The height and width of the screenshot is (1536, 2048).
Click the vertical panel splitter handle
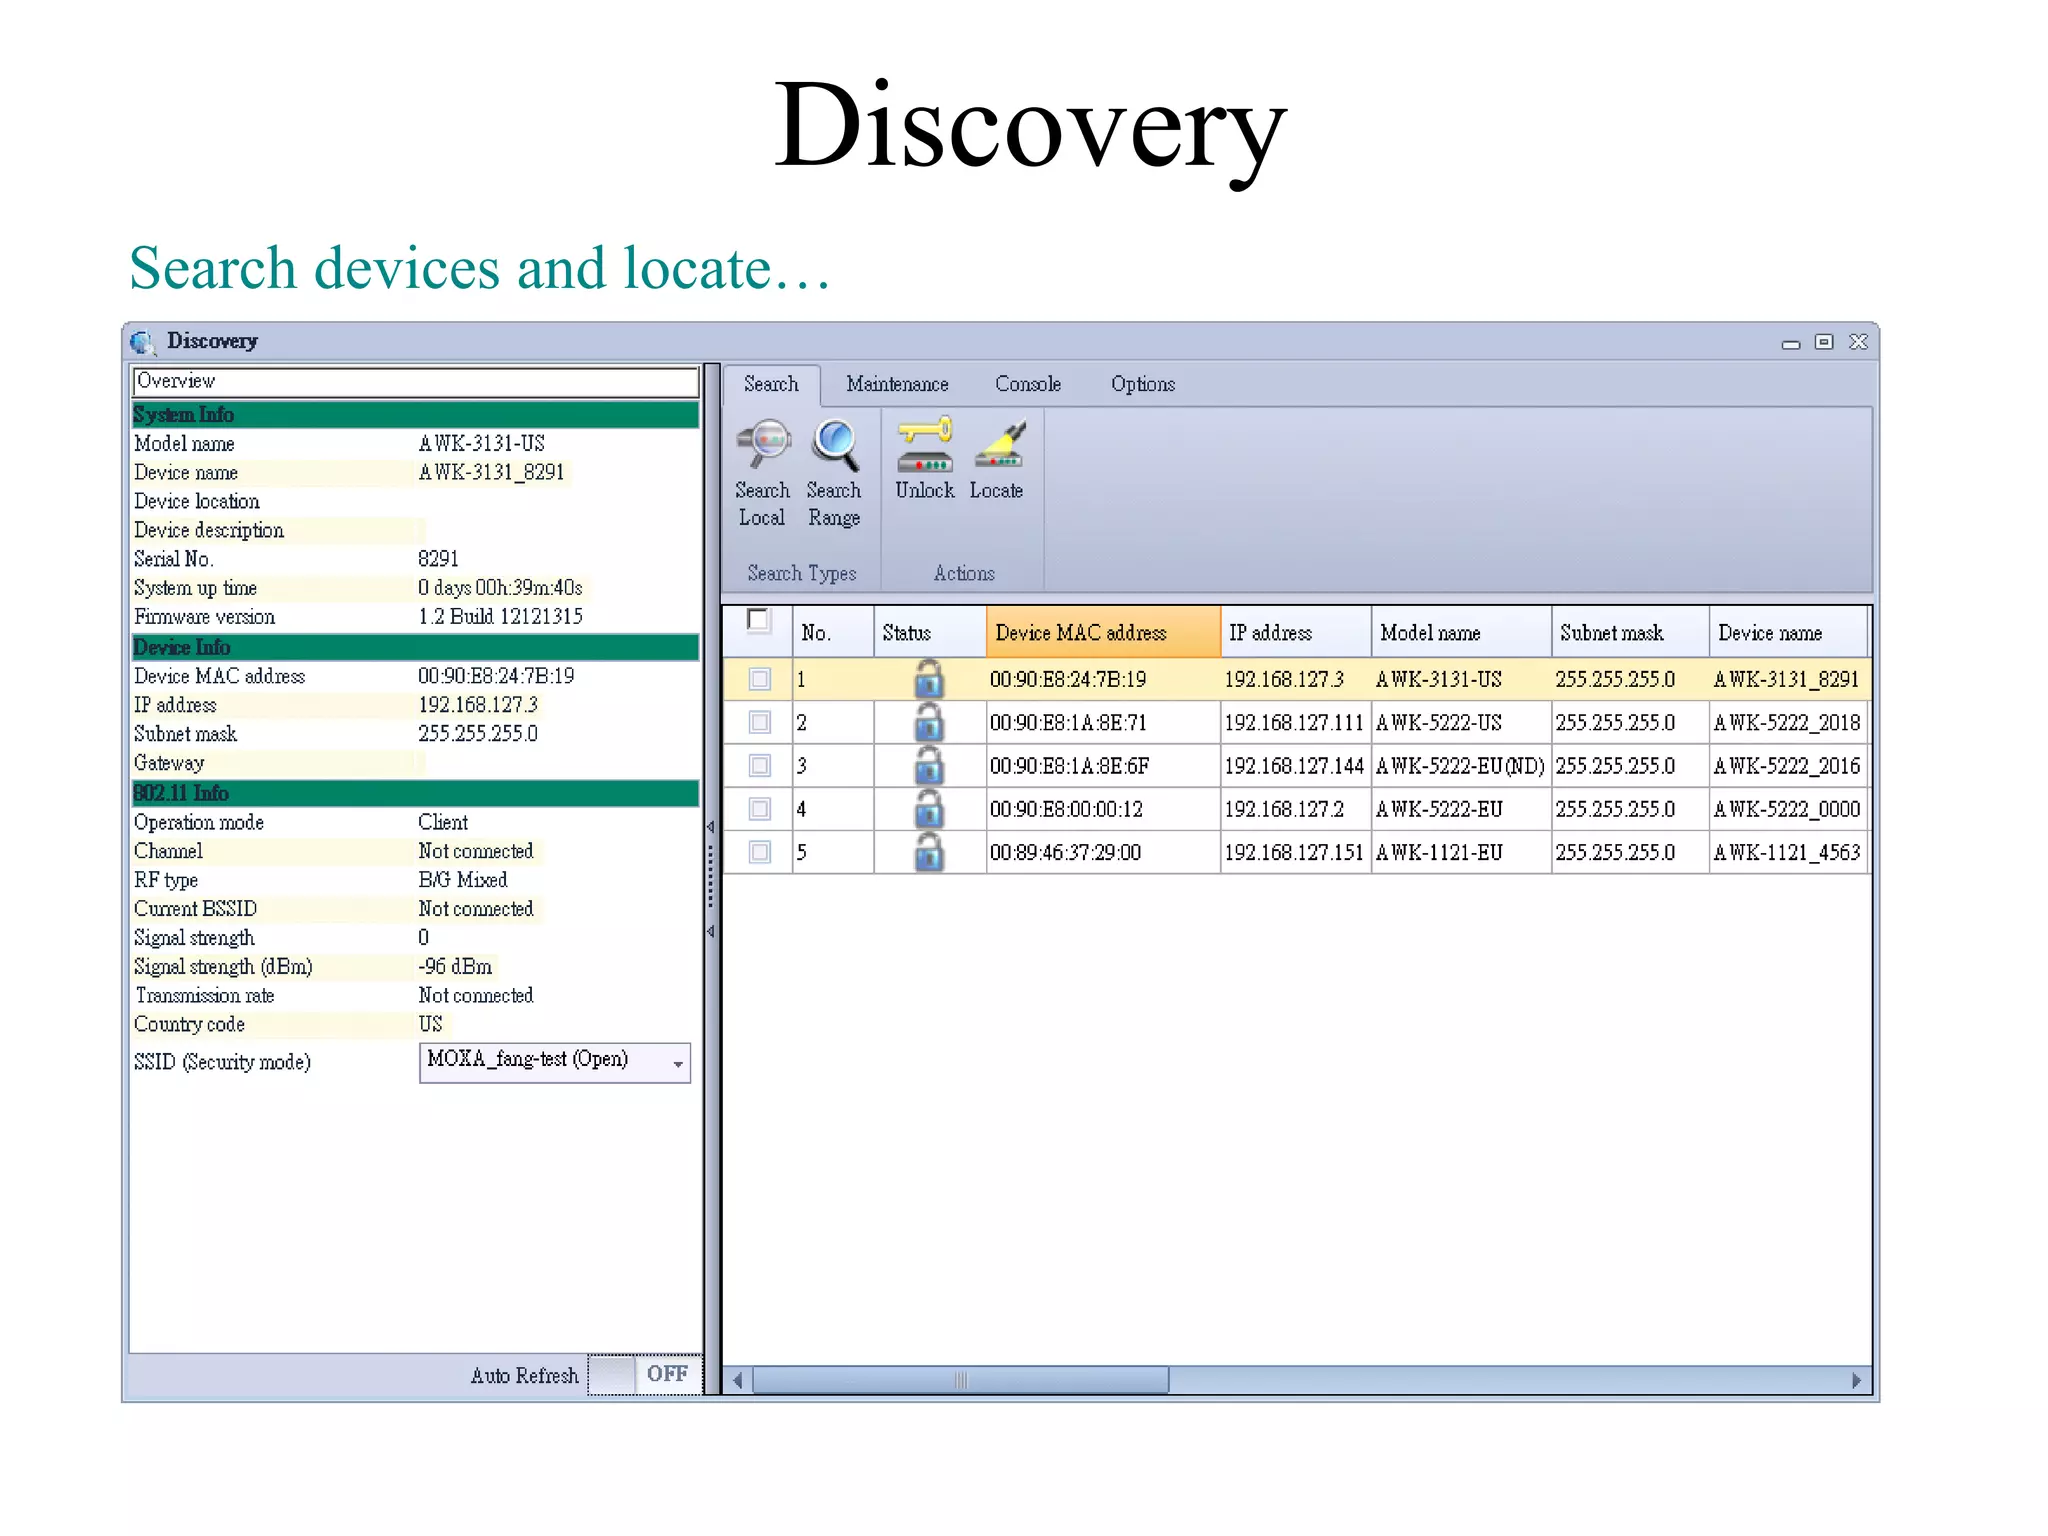pyautogui.click(x=711, y=878)
